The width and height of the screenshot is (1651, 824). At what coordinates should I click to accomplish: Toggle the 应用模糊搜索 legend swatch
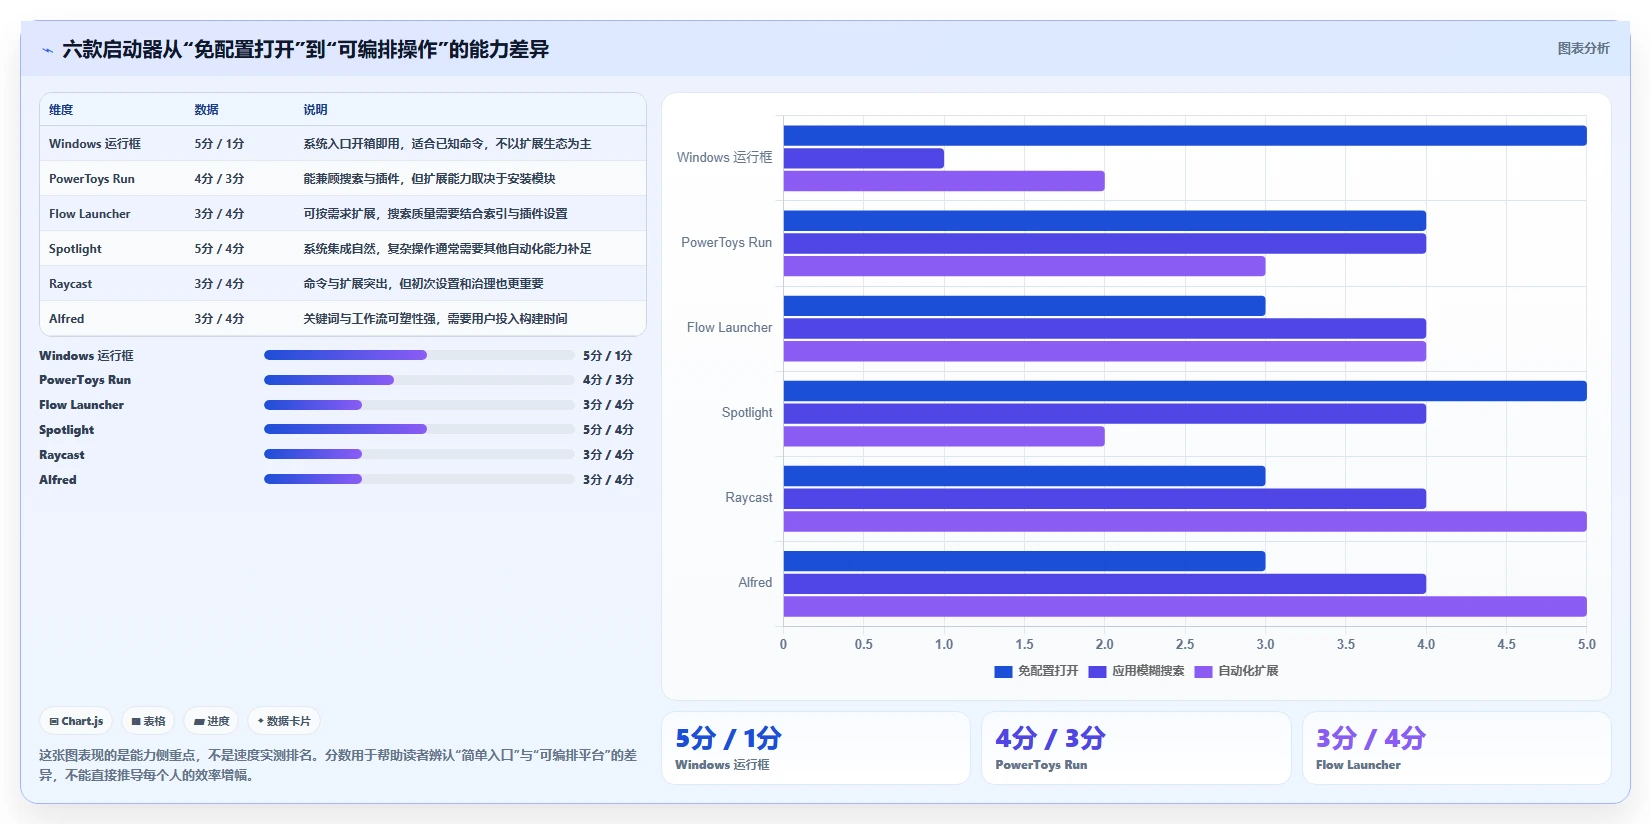coord(1097,672)
